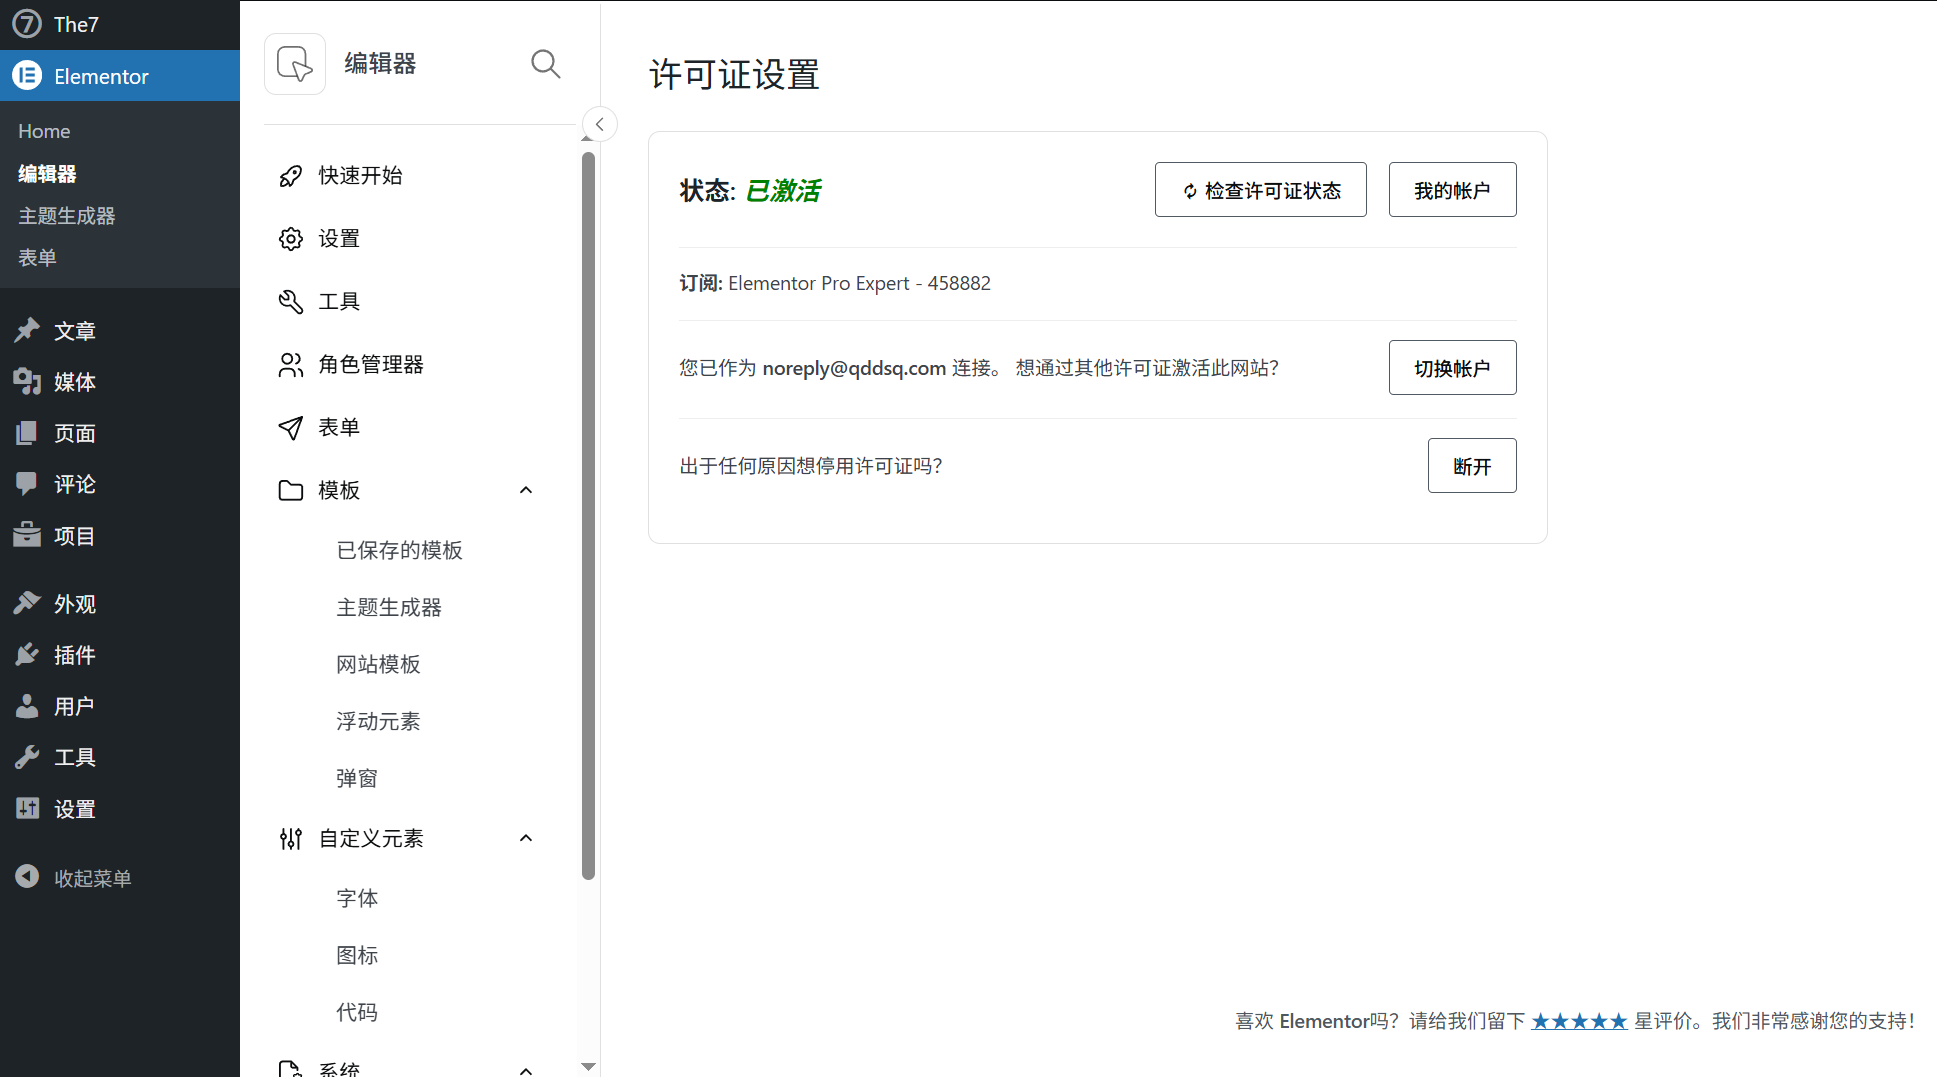Open 插件 from the WordPress sidebar

coord(27,654)
